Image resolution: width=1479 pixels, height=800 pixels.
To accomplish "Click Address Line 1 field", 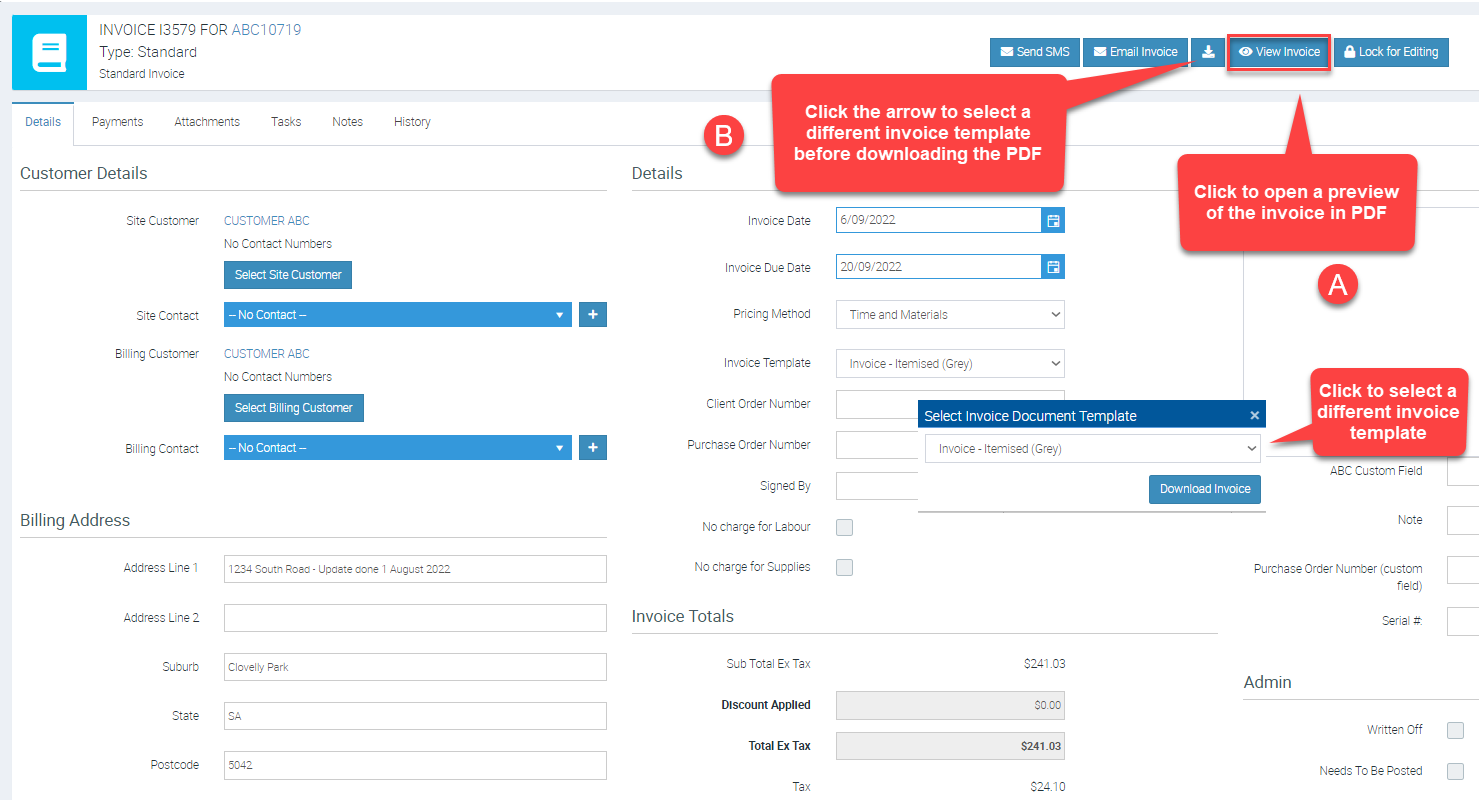I will [x=415, y=569].
